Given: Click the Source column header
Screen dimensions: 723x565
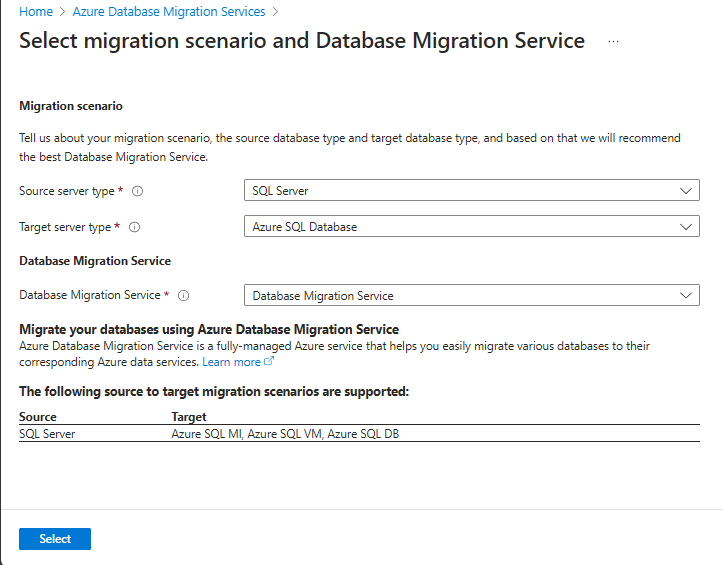Looking at the screenshot, I should [x=38, y=416].
